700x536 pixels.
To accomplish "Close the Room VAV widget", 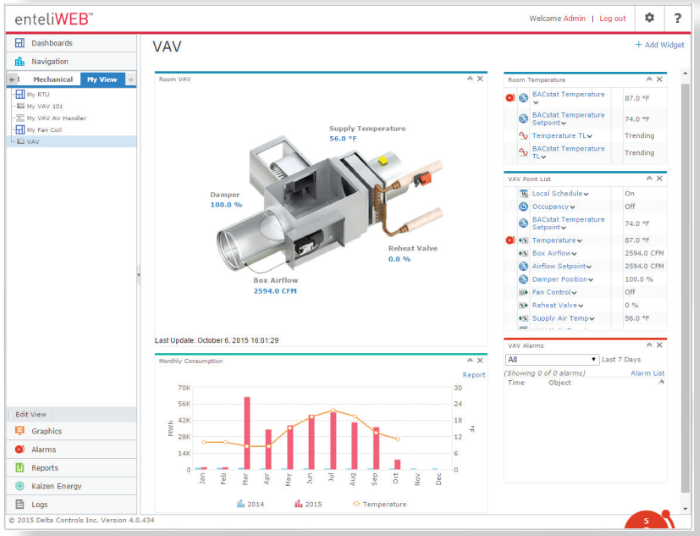I will coord(480,79).
